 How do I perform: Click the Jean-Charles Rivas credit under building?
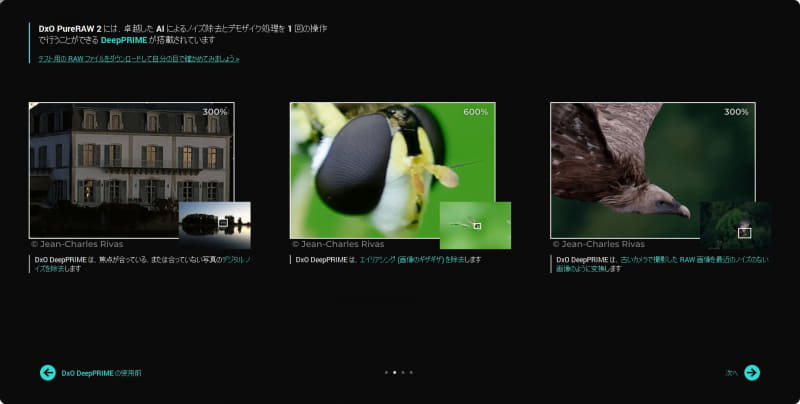point(77,244)
